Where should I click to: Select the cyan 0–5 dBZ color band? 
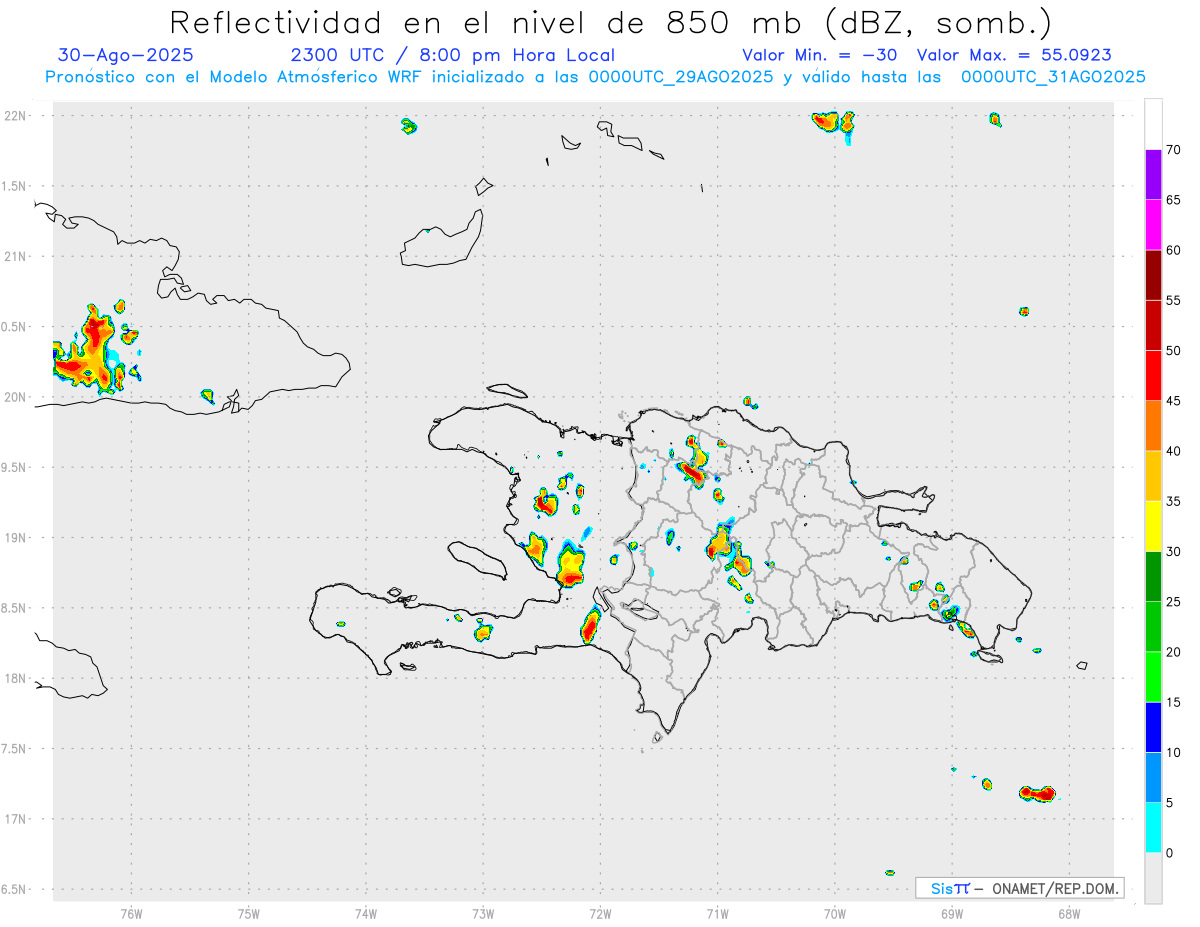pyautogui.click(x=1153, y=828)
